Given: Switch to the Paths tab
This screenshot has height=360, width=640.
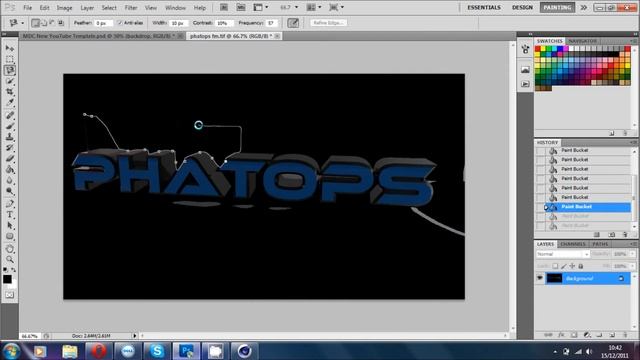Looking at the screenshot, I should 600,244.
